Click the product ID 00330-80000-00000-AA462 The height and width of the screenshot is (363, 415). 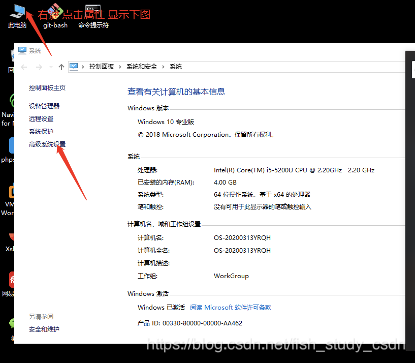(202, 323)
